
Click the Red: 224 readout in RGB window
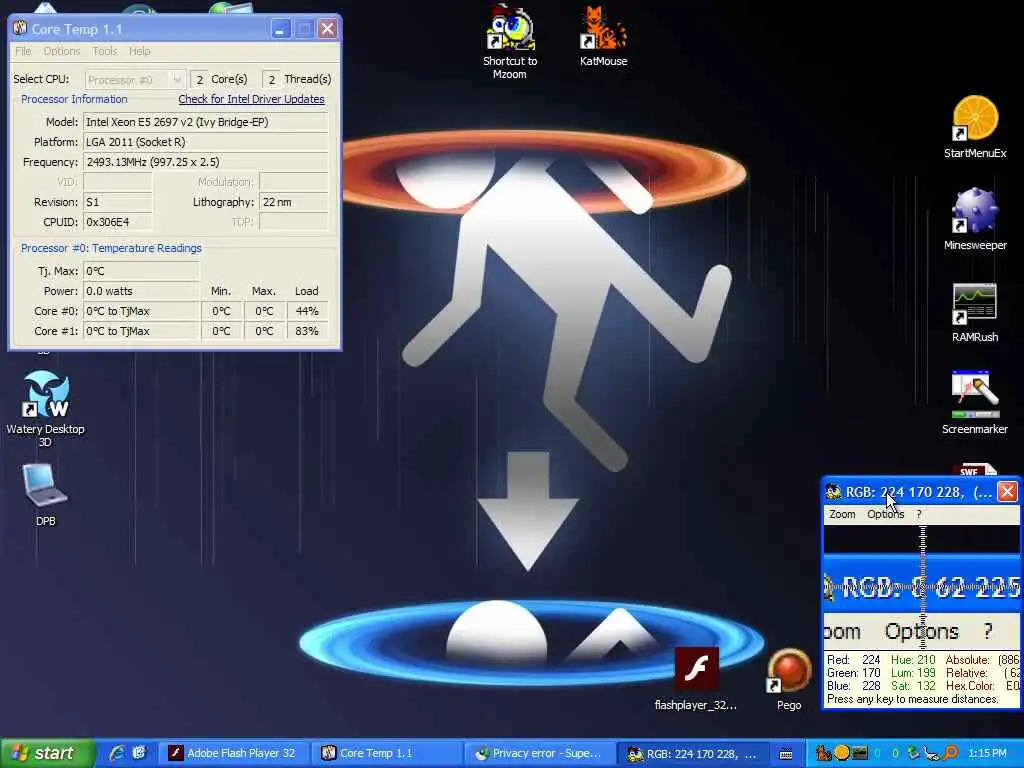[854, 660]
